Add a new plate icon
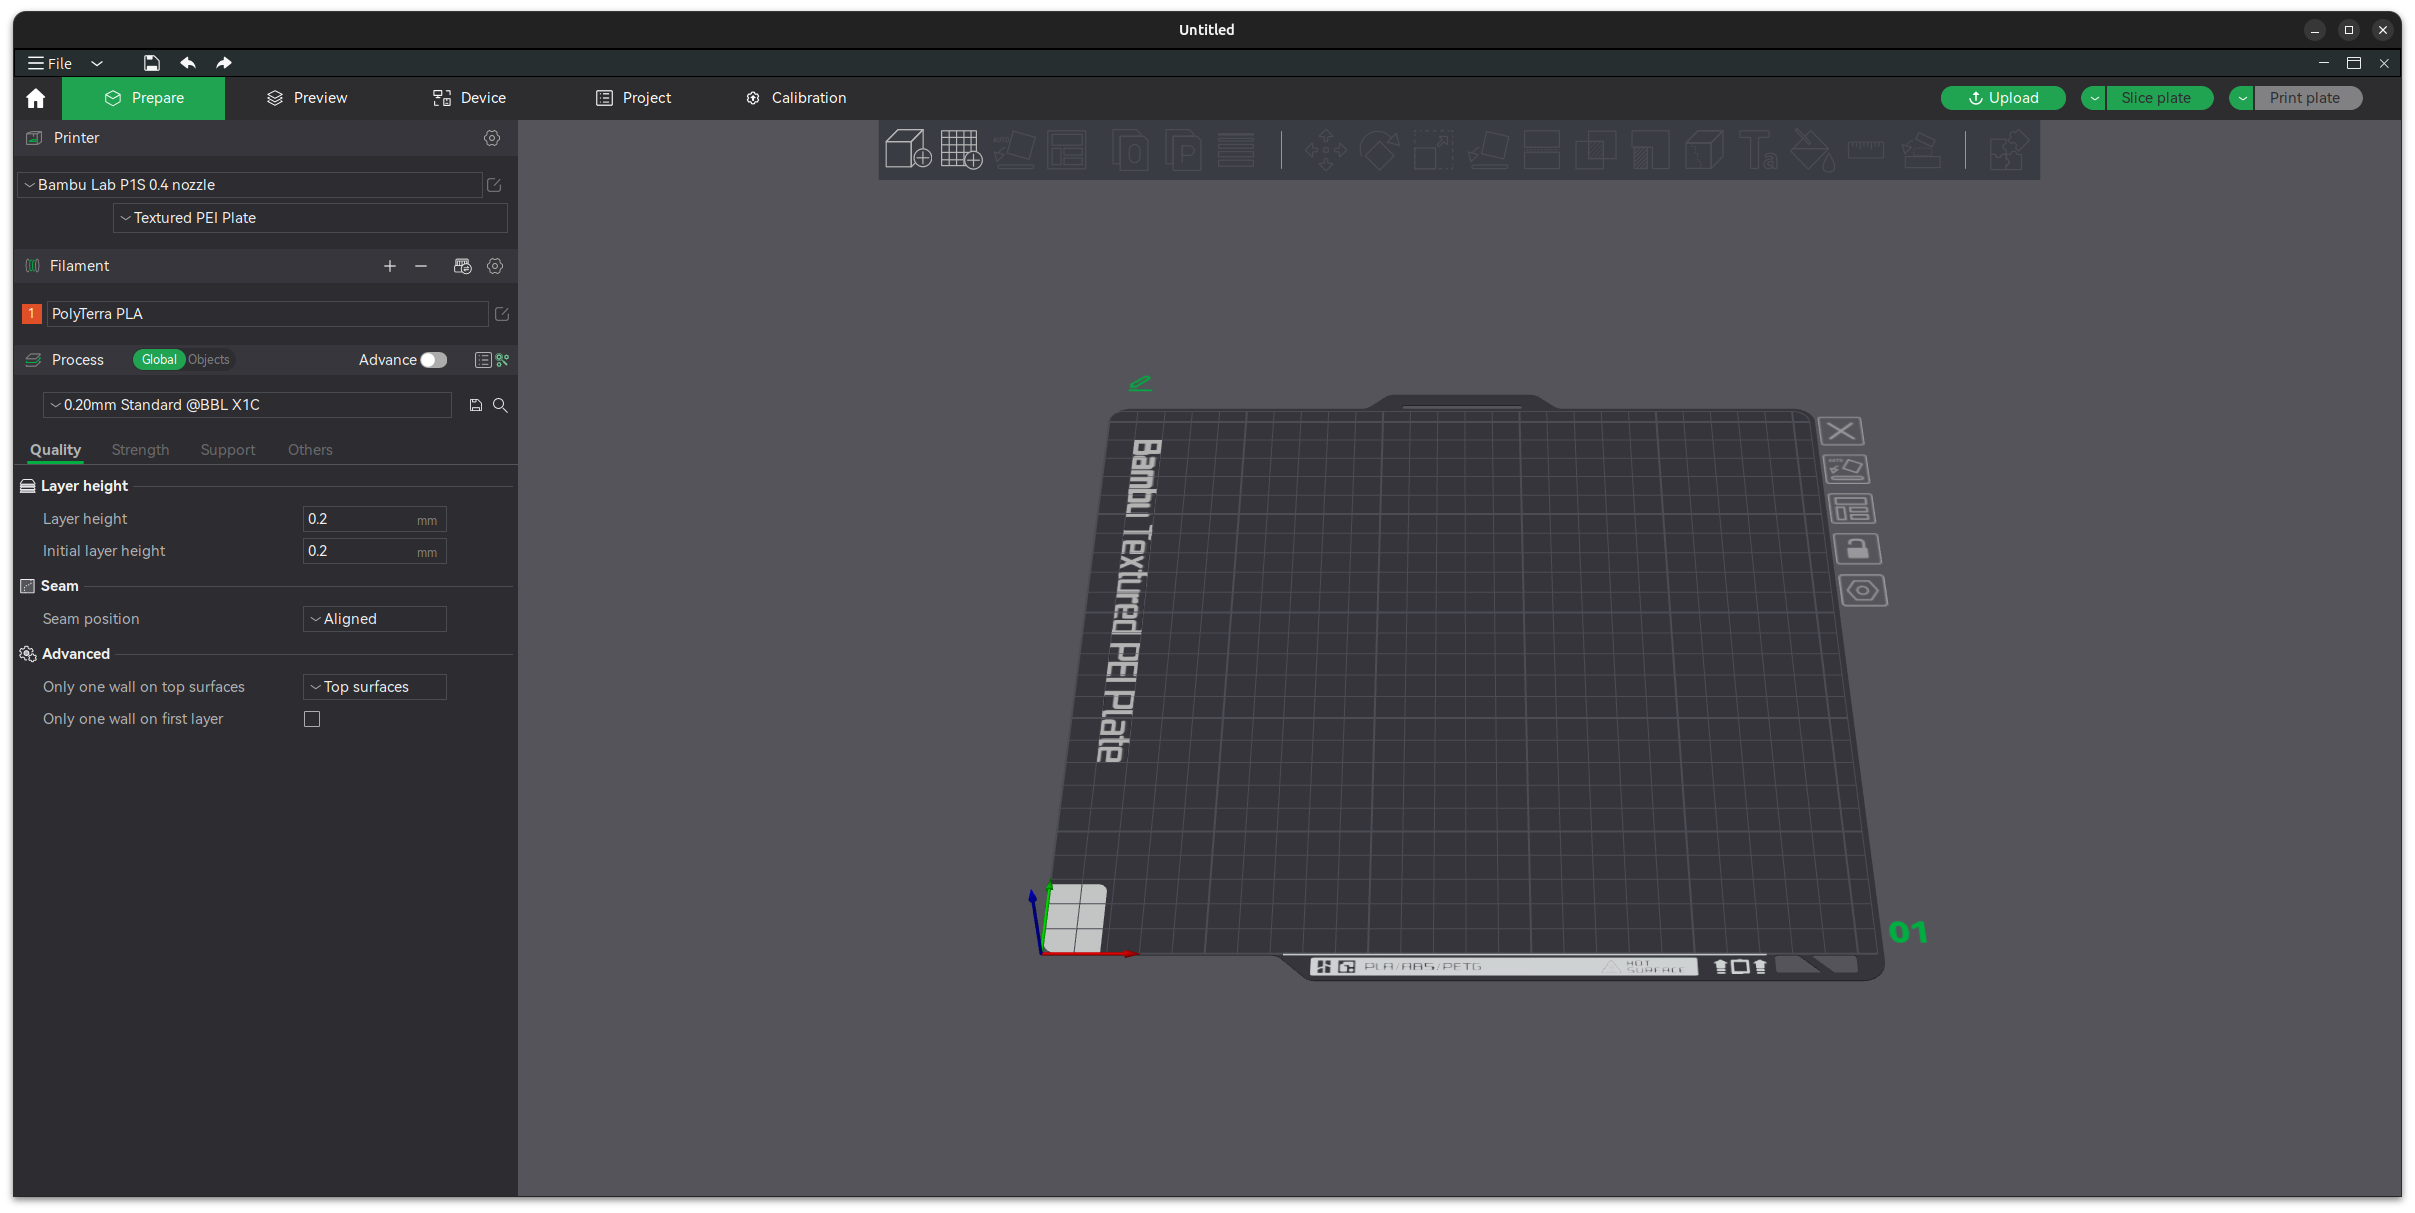The height and width of the screenshot is (1213, 2415). 961,150
